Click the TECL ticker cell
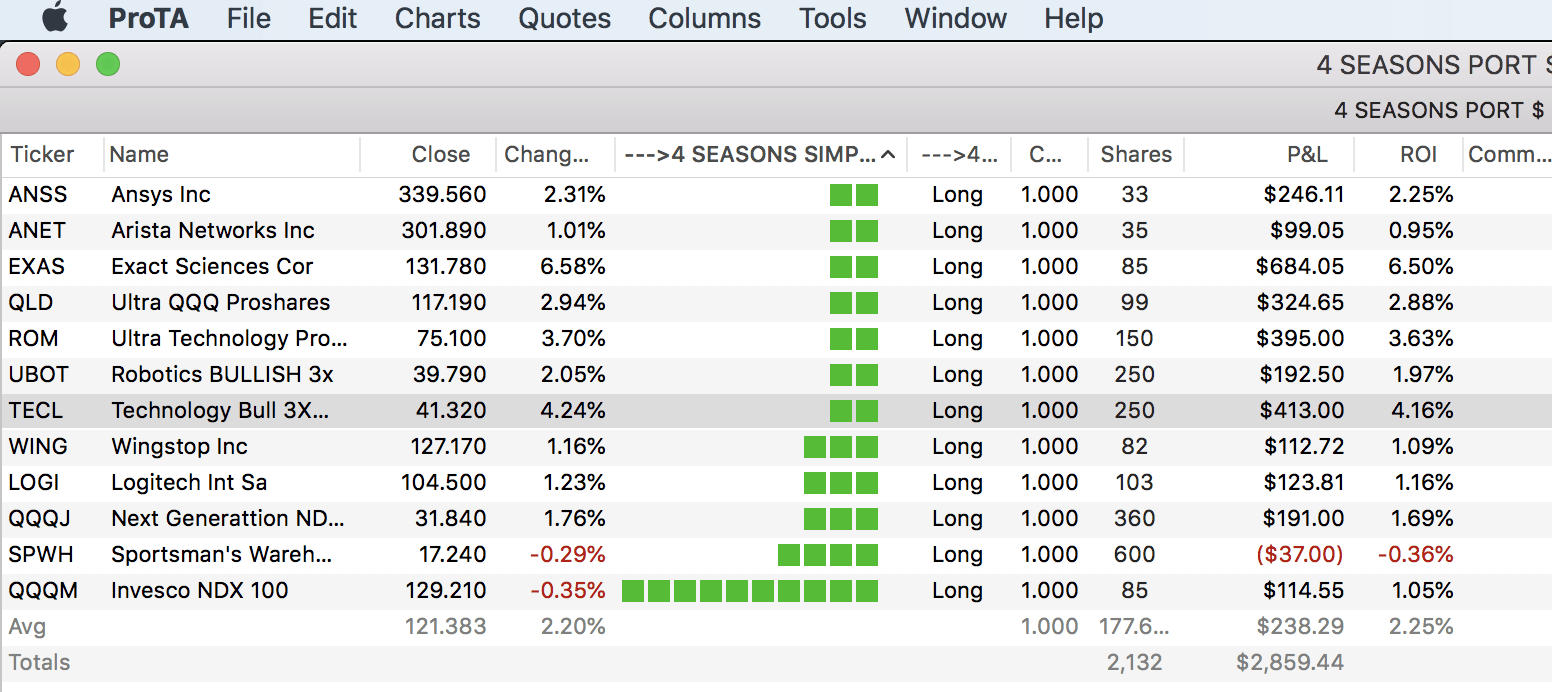 [36, 411]
